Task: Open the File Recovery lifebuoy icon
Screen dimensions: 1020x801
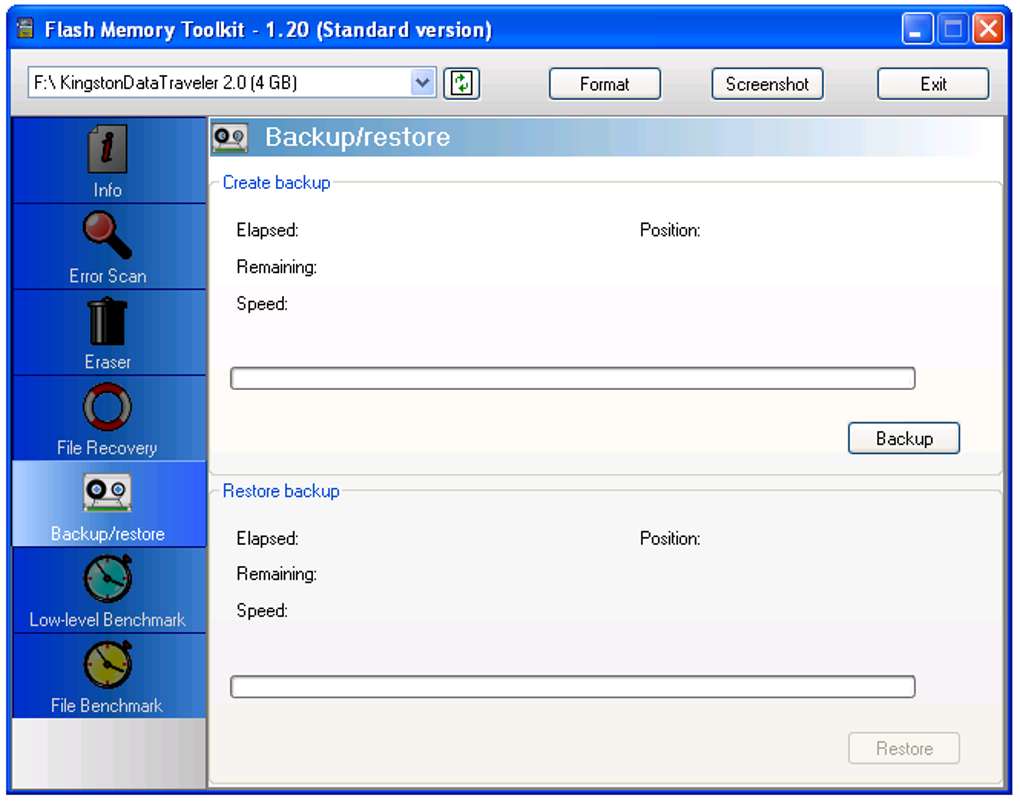Action: pyautogui.click(x=107, y=407)
